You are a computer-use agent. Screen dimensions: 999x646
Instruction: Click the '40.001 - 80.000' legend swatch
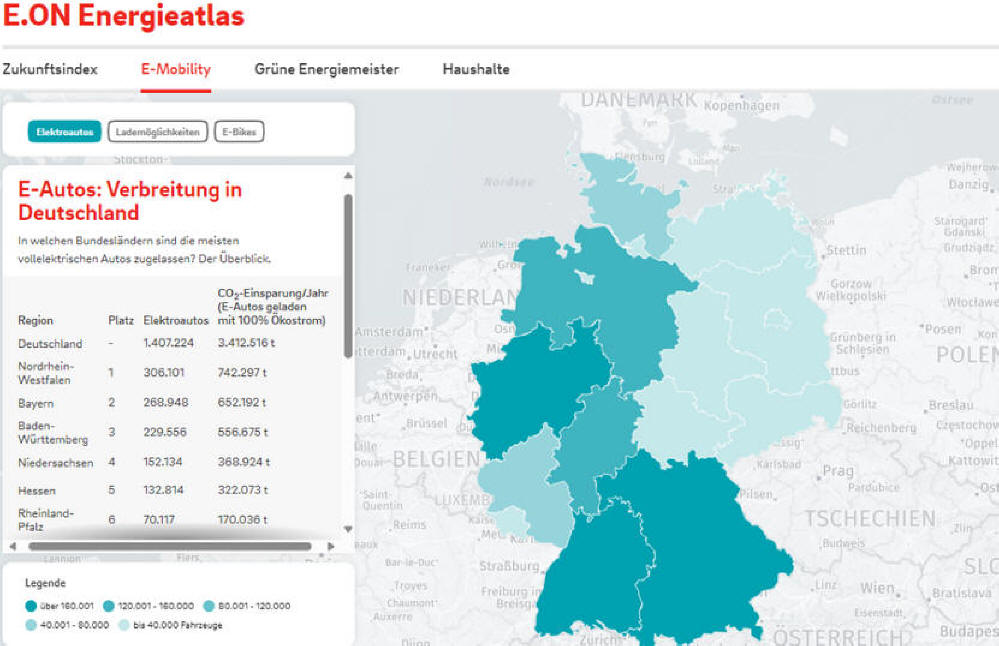click(x=30, y=626)
